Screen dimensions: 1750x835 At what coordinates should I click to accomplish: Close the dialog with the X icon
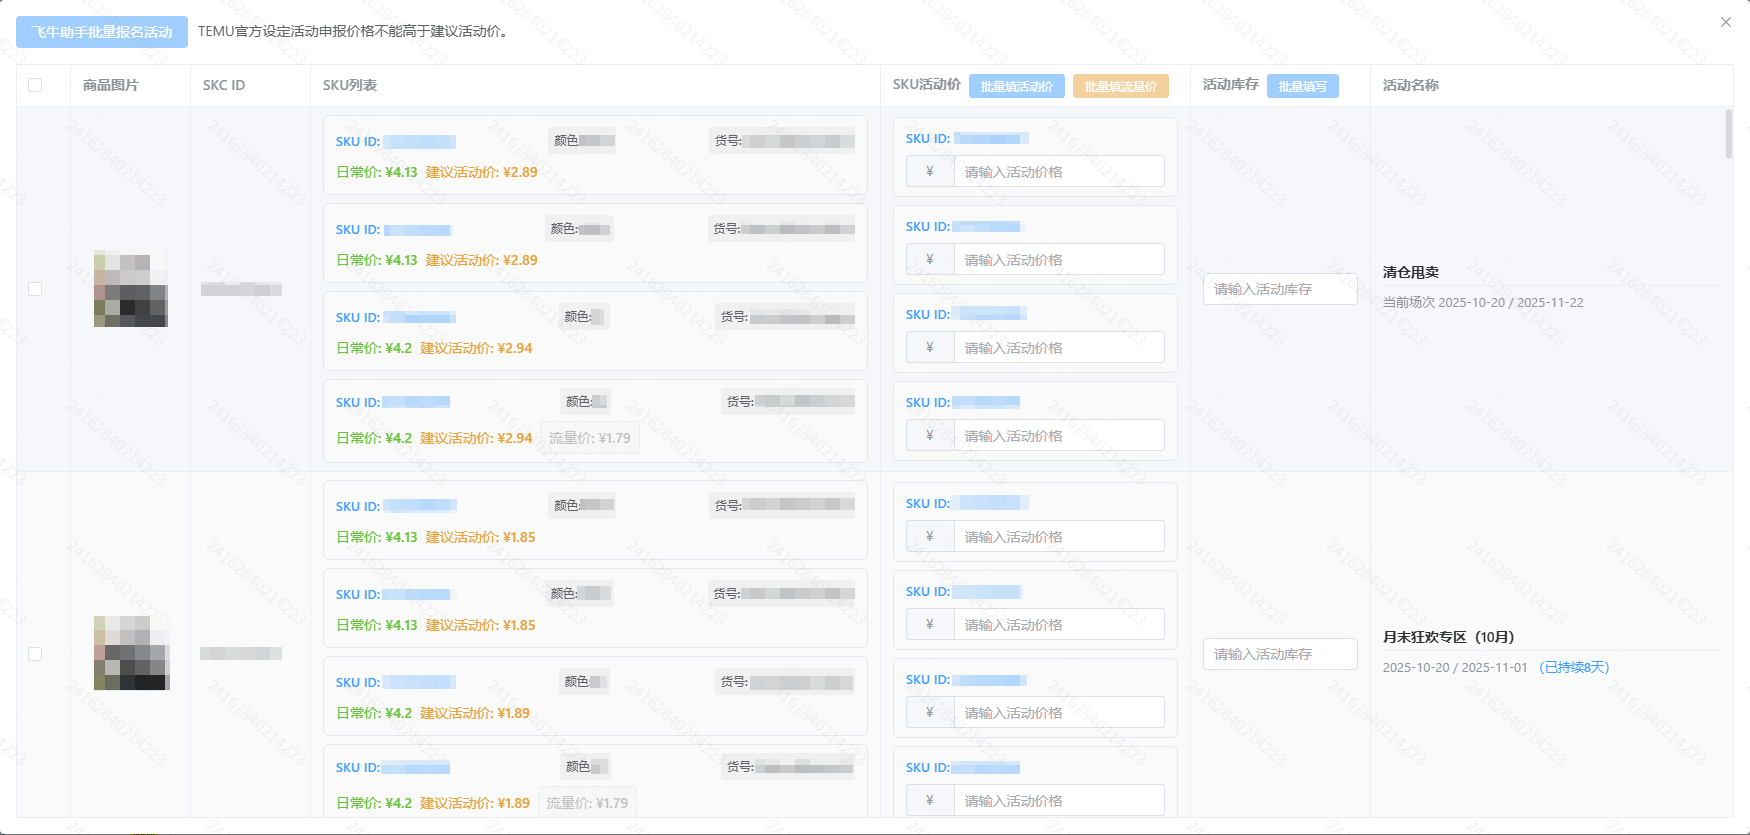[x=1725, y=22]
